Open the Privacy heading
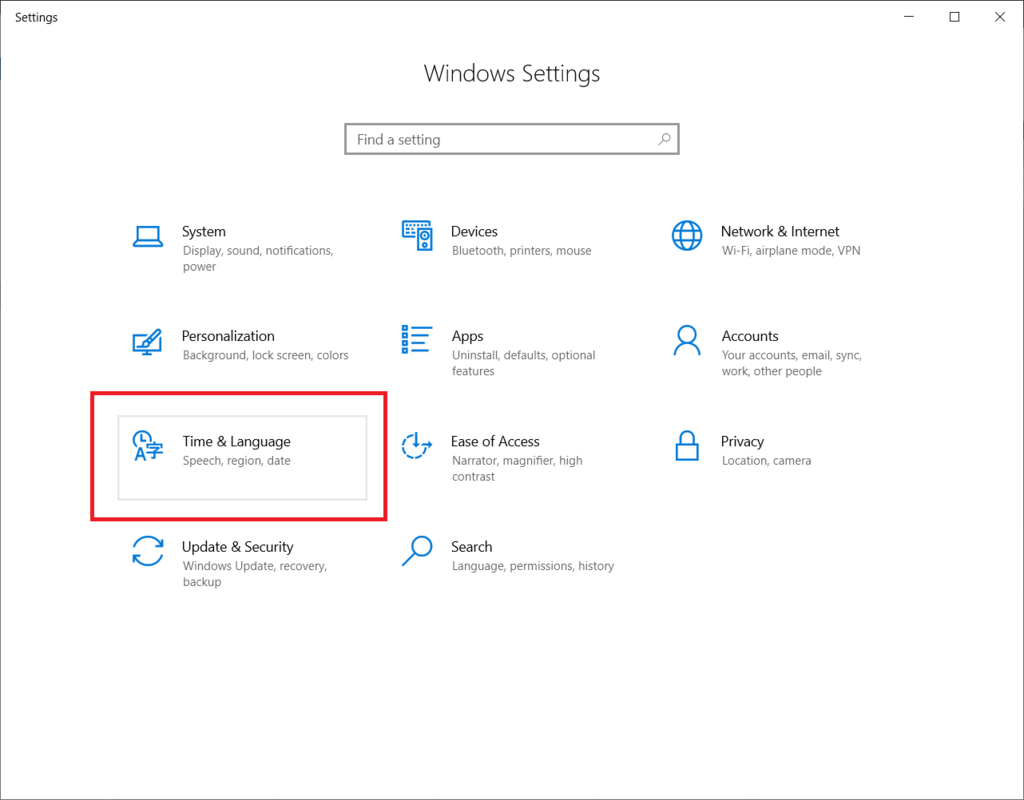 coord(742,441)
